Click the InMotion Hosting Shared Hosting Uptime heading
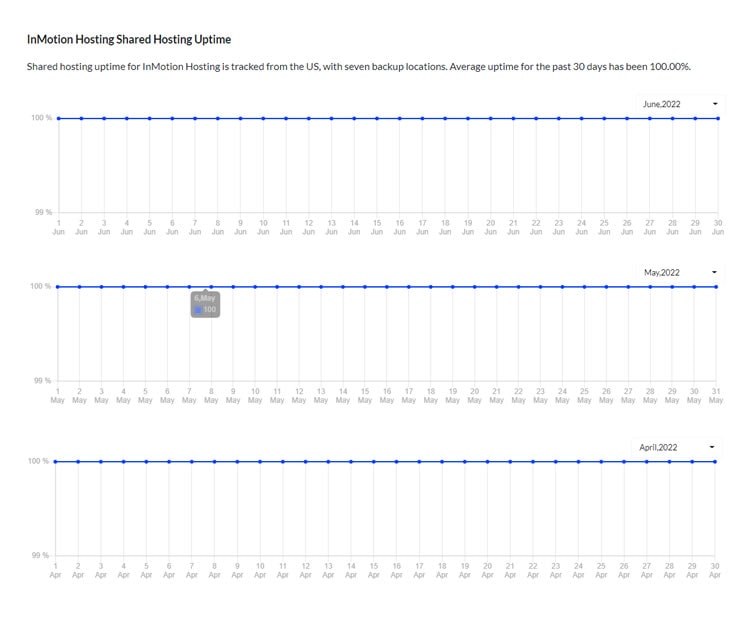The width and height of the screenshot is (750, 620). pos(129,39)
